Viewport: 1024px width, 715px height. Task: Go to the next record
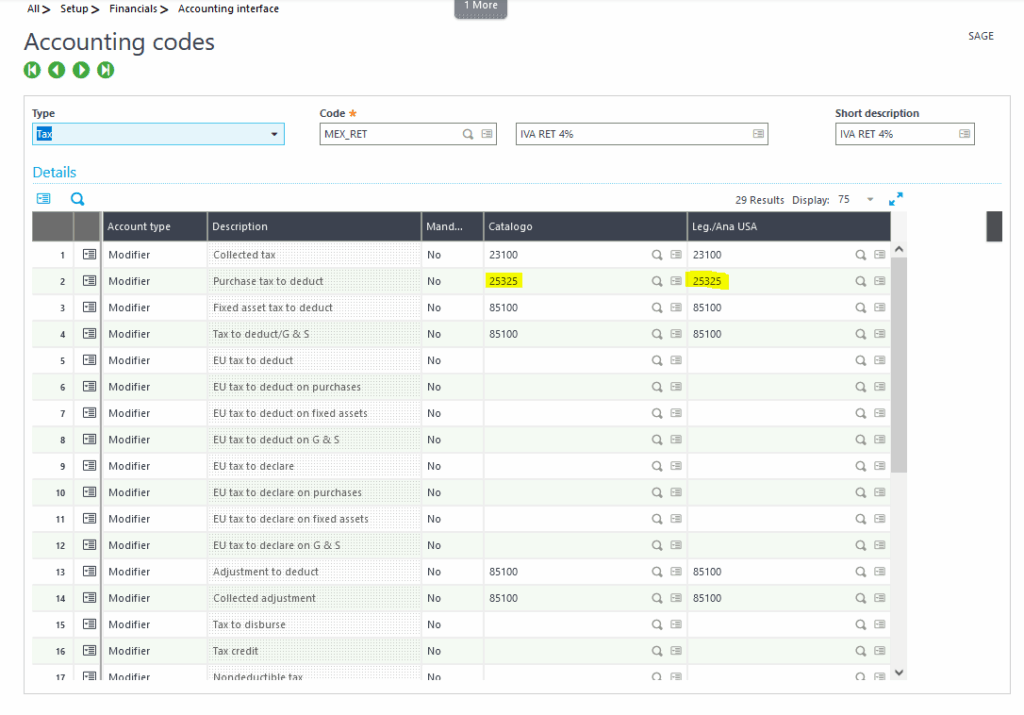[81, 70]
